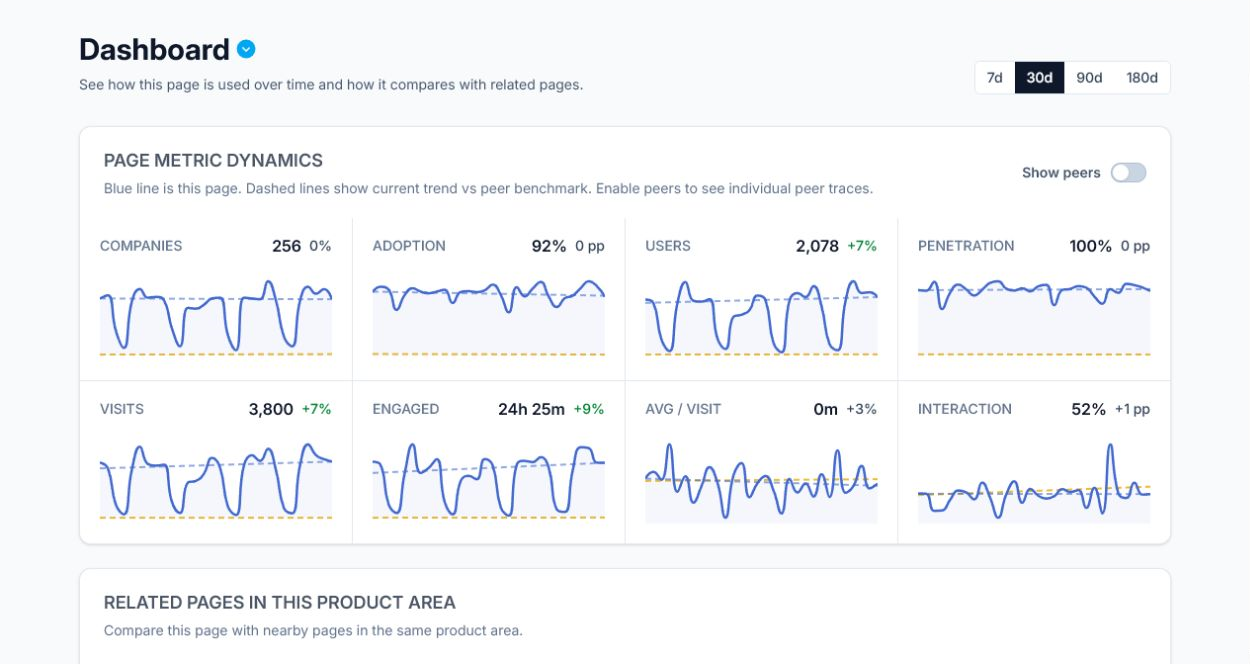Click the Avg / Visit value 0m

[x=825, y=409]
